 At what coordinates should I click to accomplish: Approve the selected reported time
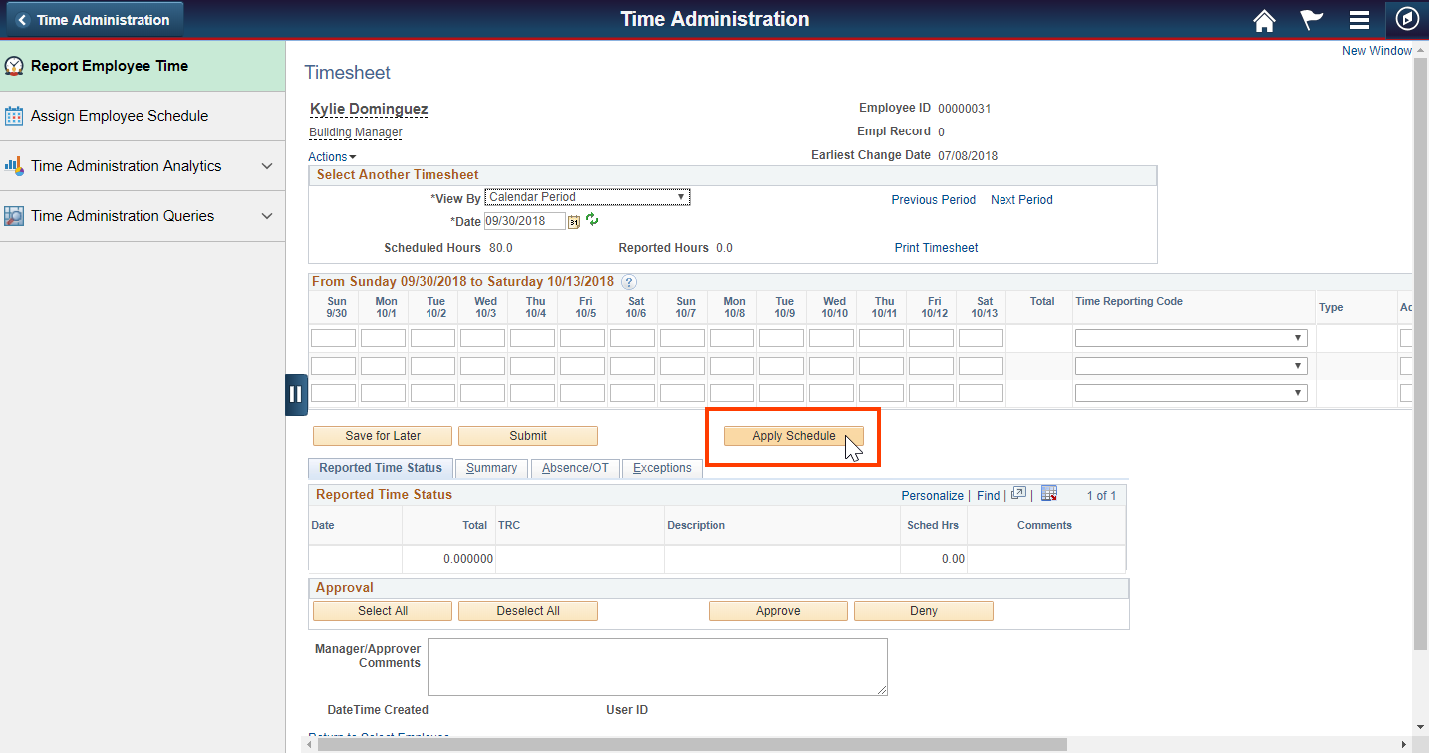pyautogui.click(x=778, y=610)
